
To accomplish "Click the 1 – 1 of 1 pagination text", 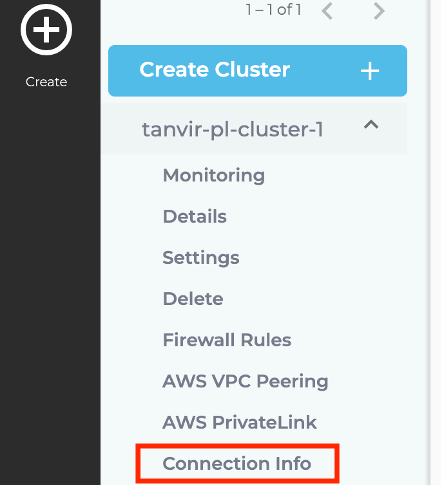I will 274,10.
